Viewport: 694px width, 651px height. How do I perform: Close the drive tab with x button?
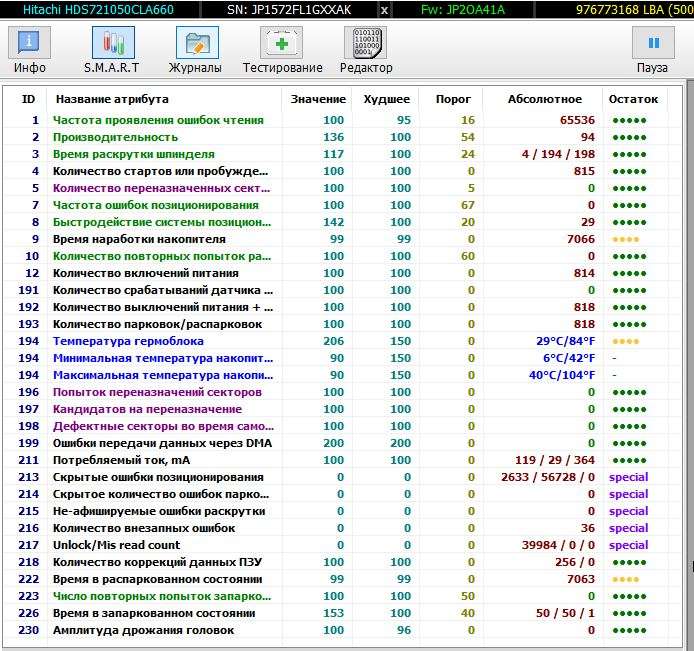[x=385, y=10]
